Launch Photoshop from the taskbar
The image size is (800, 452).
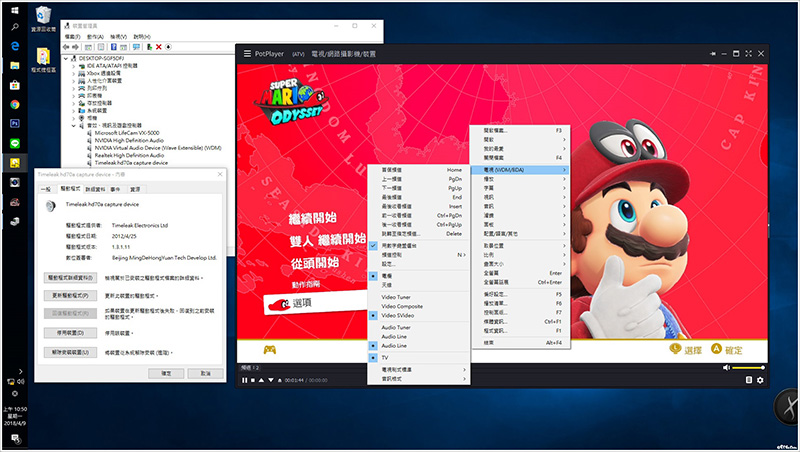pos(15,122)
